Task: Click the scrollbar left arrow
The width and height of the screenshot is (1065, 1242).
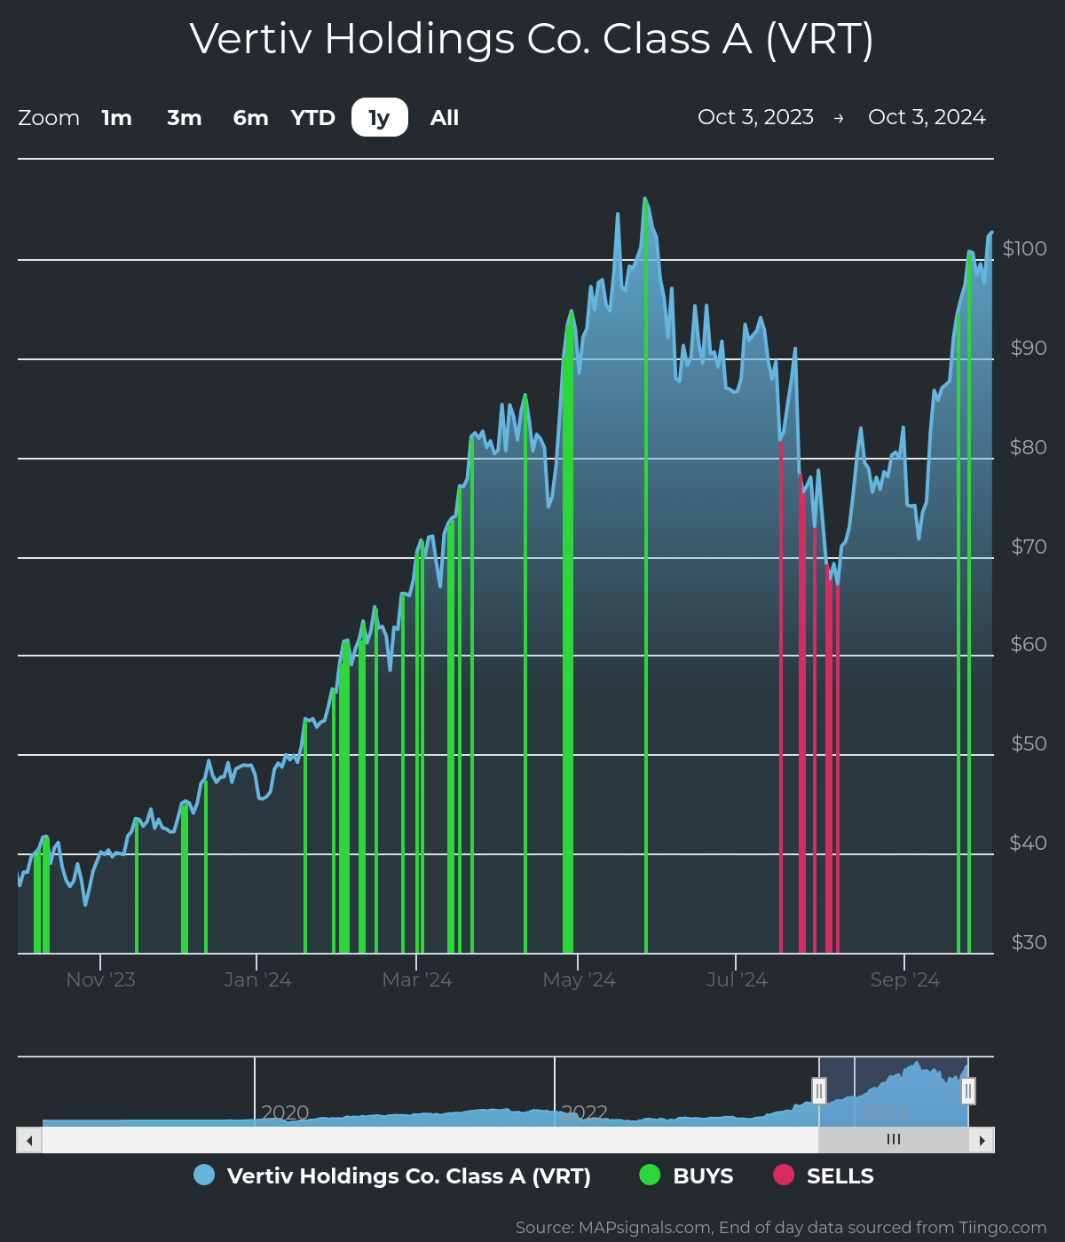Action: (x=29, y=1140)
